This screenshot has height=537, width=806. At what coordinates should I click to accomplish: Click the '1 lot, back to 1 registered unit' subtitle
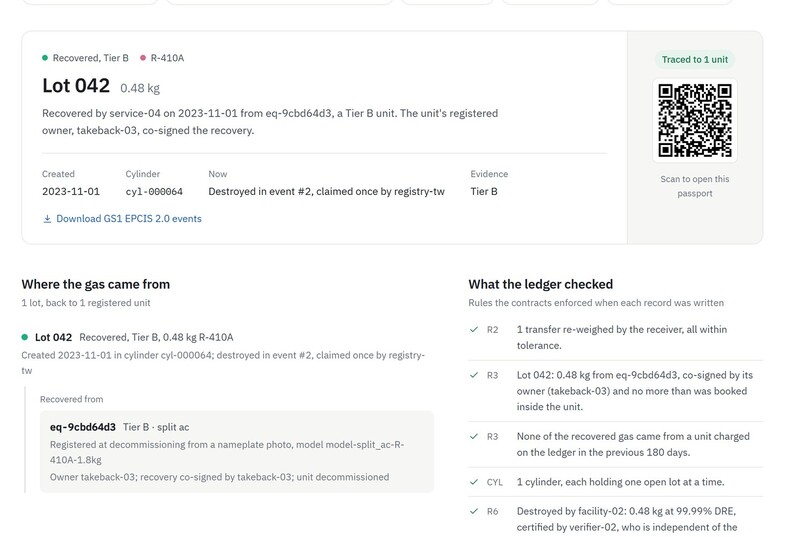(x=86, y=303)
